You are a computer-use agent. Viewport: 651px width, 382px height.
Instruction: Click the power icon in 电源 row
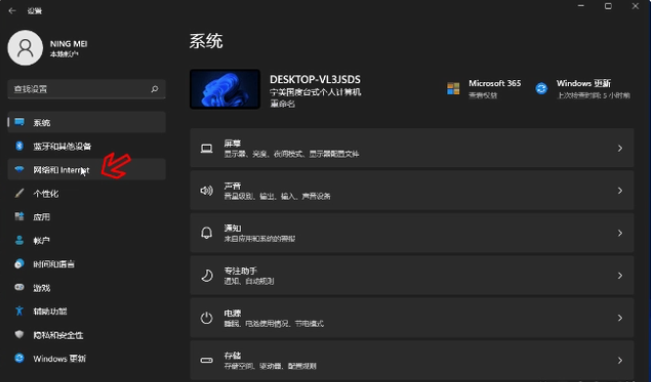(x=206, y=318)
